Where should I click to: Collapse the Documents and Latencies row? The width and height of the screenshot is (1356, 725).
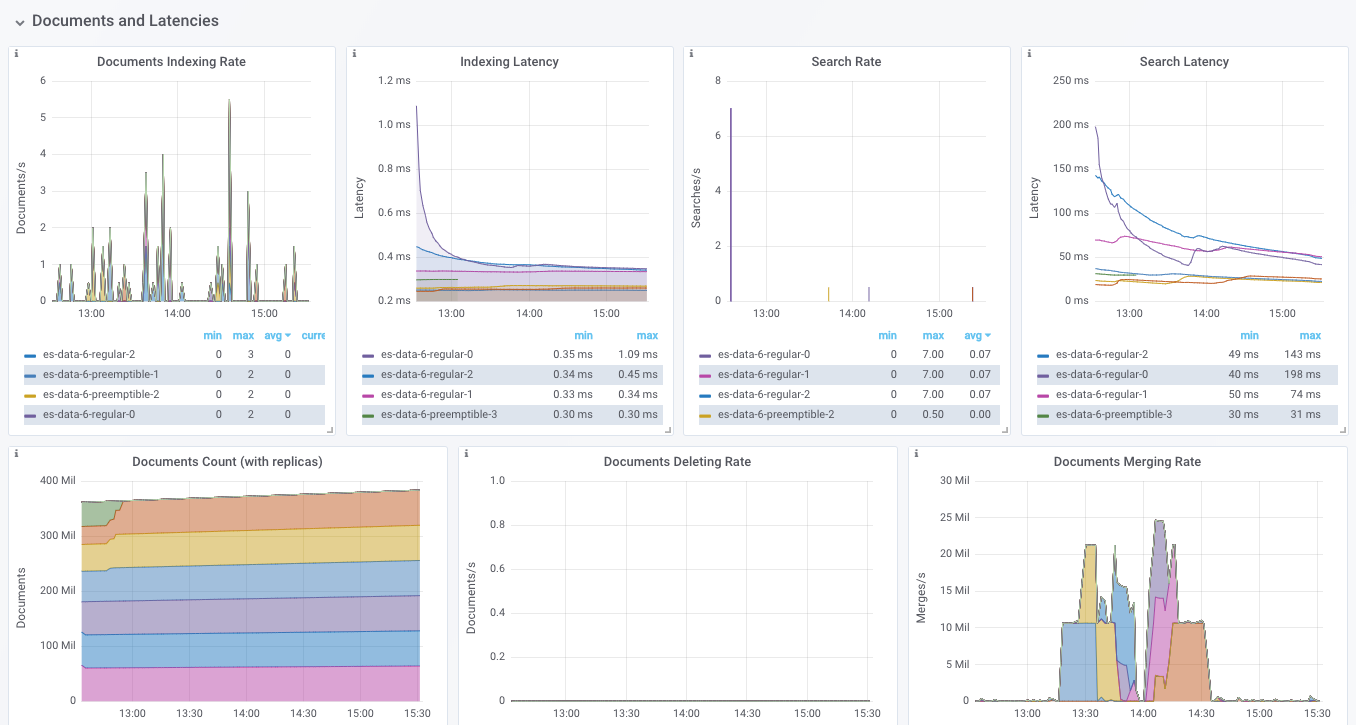point(19,21)
